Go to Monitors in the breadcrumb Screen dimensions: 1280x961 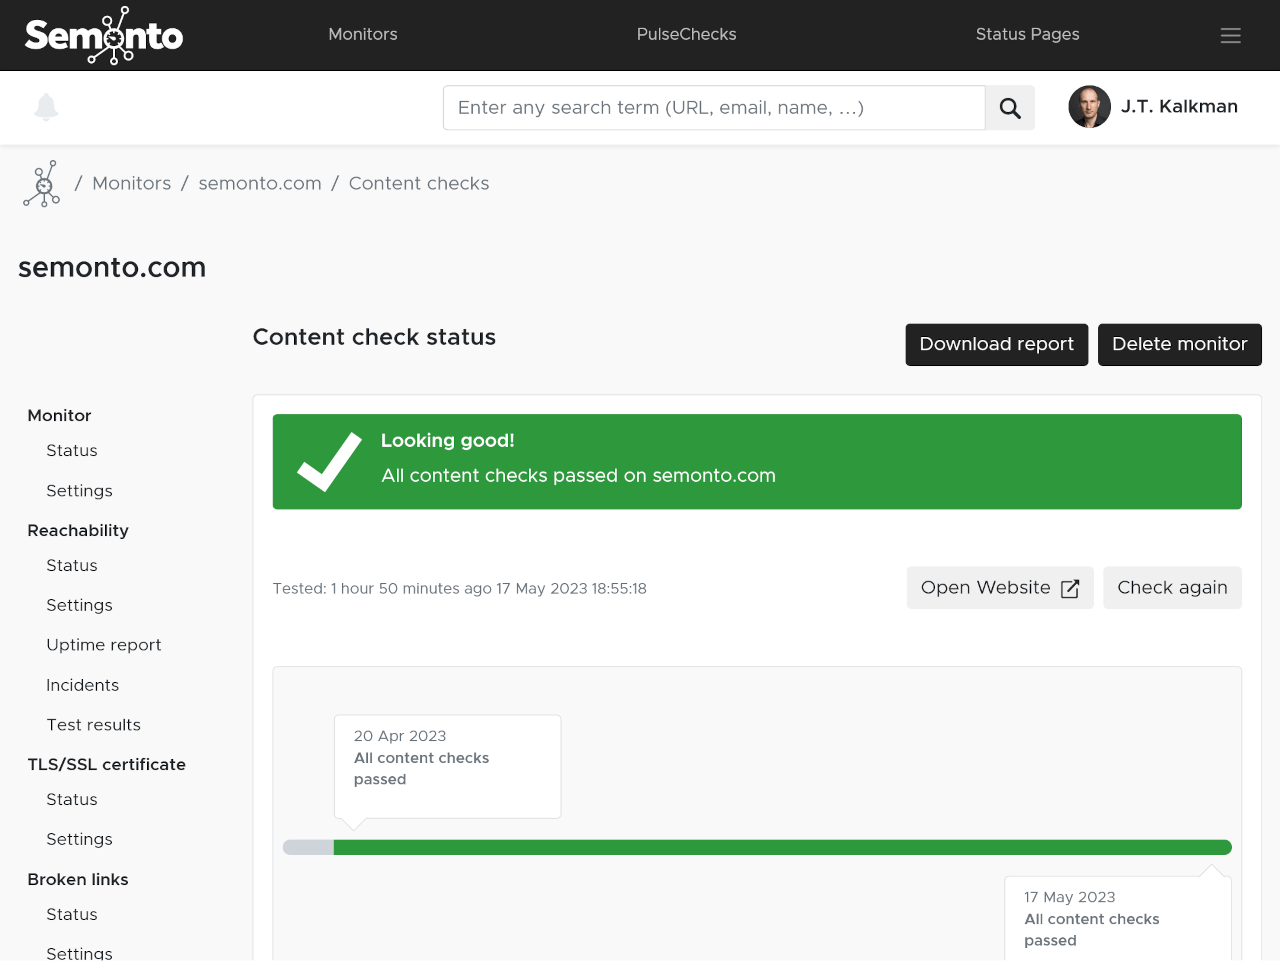[132, 183]
